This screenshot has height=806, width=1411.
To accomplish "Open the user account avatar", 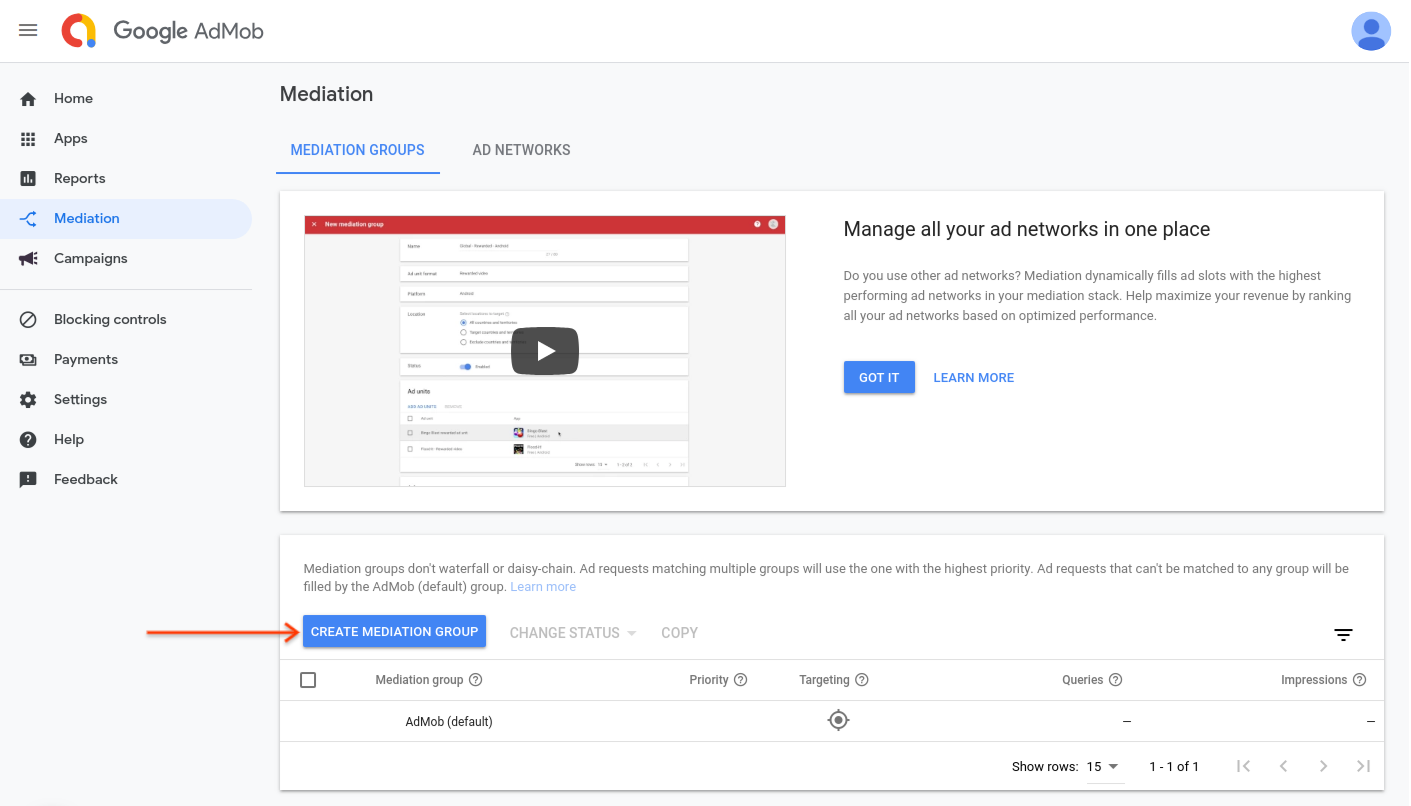I will 1371,31.
